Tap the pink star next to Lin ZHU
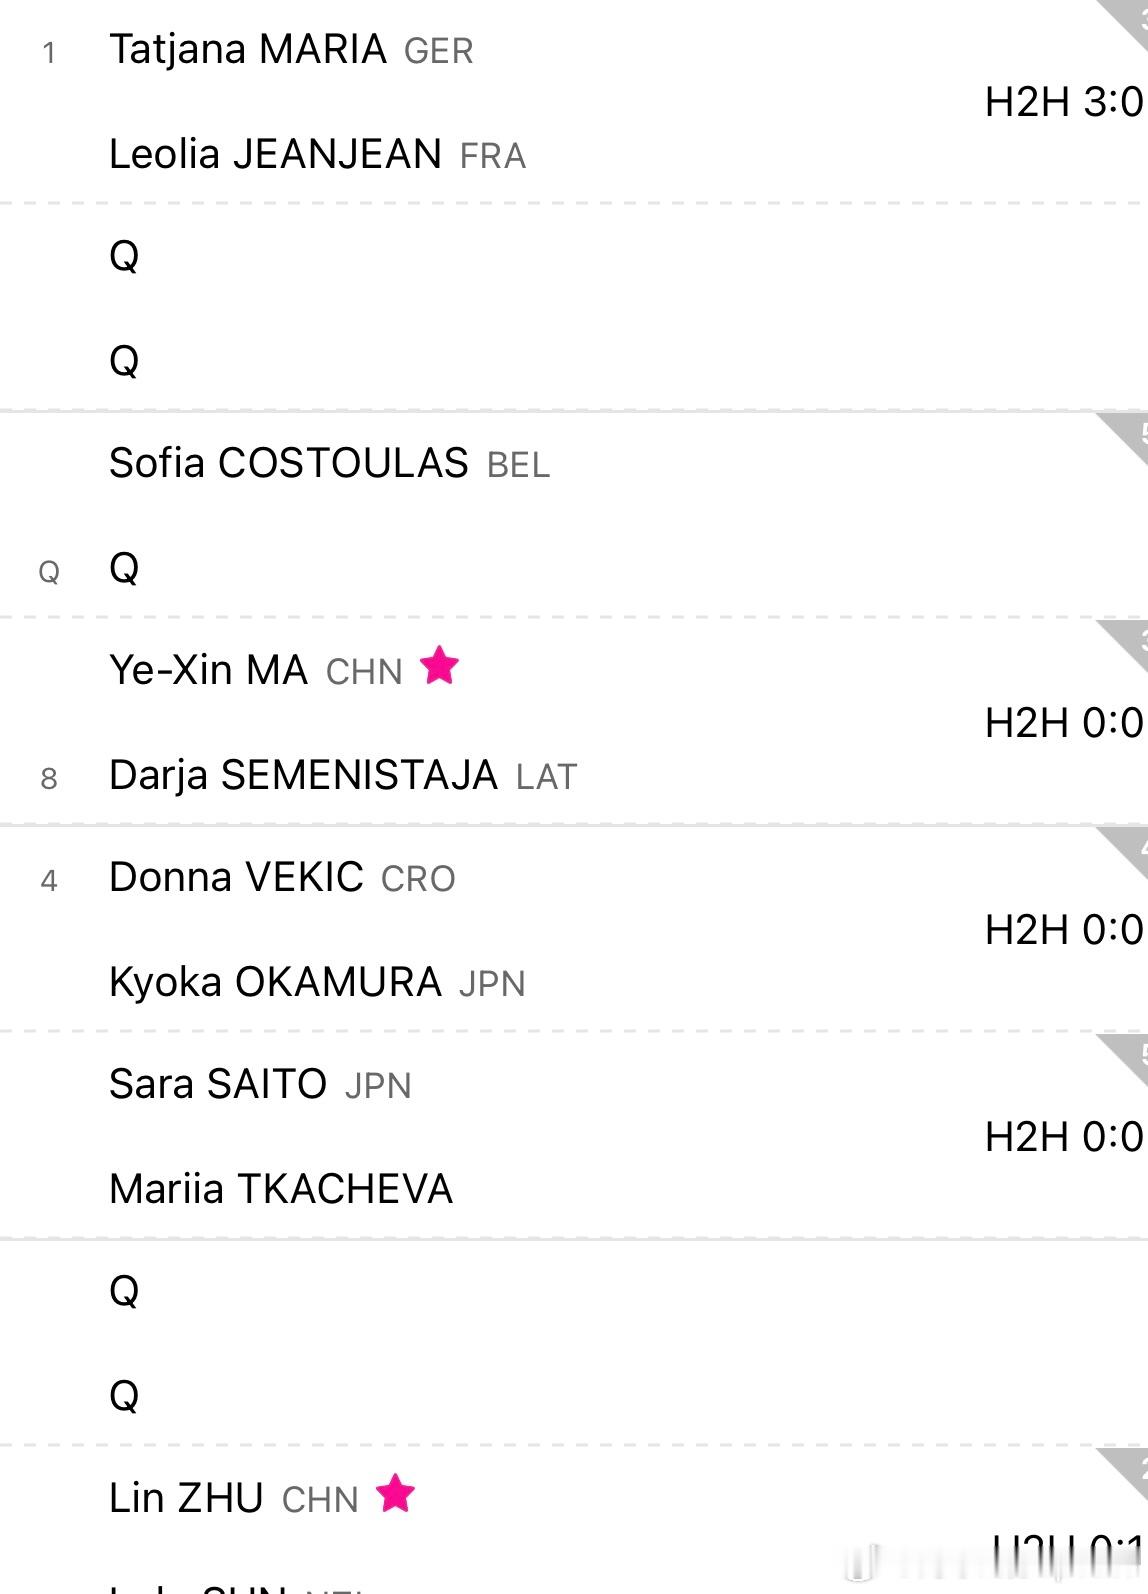Image resolution: width=1148 pixels, height=1594 pixels. click(395, 1493)
